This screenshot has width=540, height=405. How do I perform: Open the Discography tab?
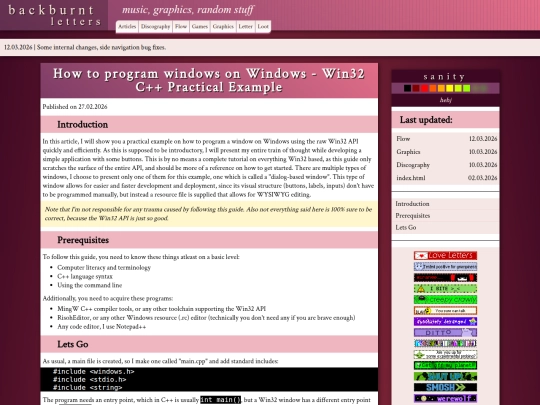[x=155, y=27]
